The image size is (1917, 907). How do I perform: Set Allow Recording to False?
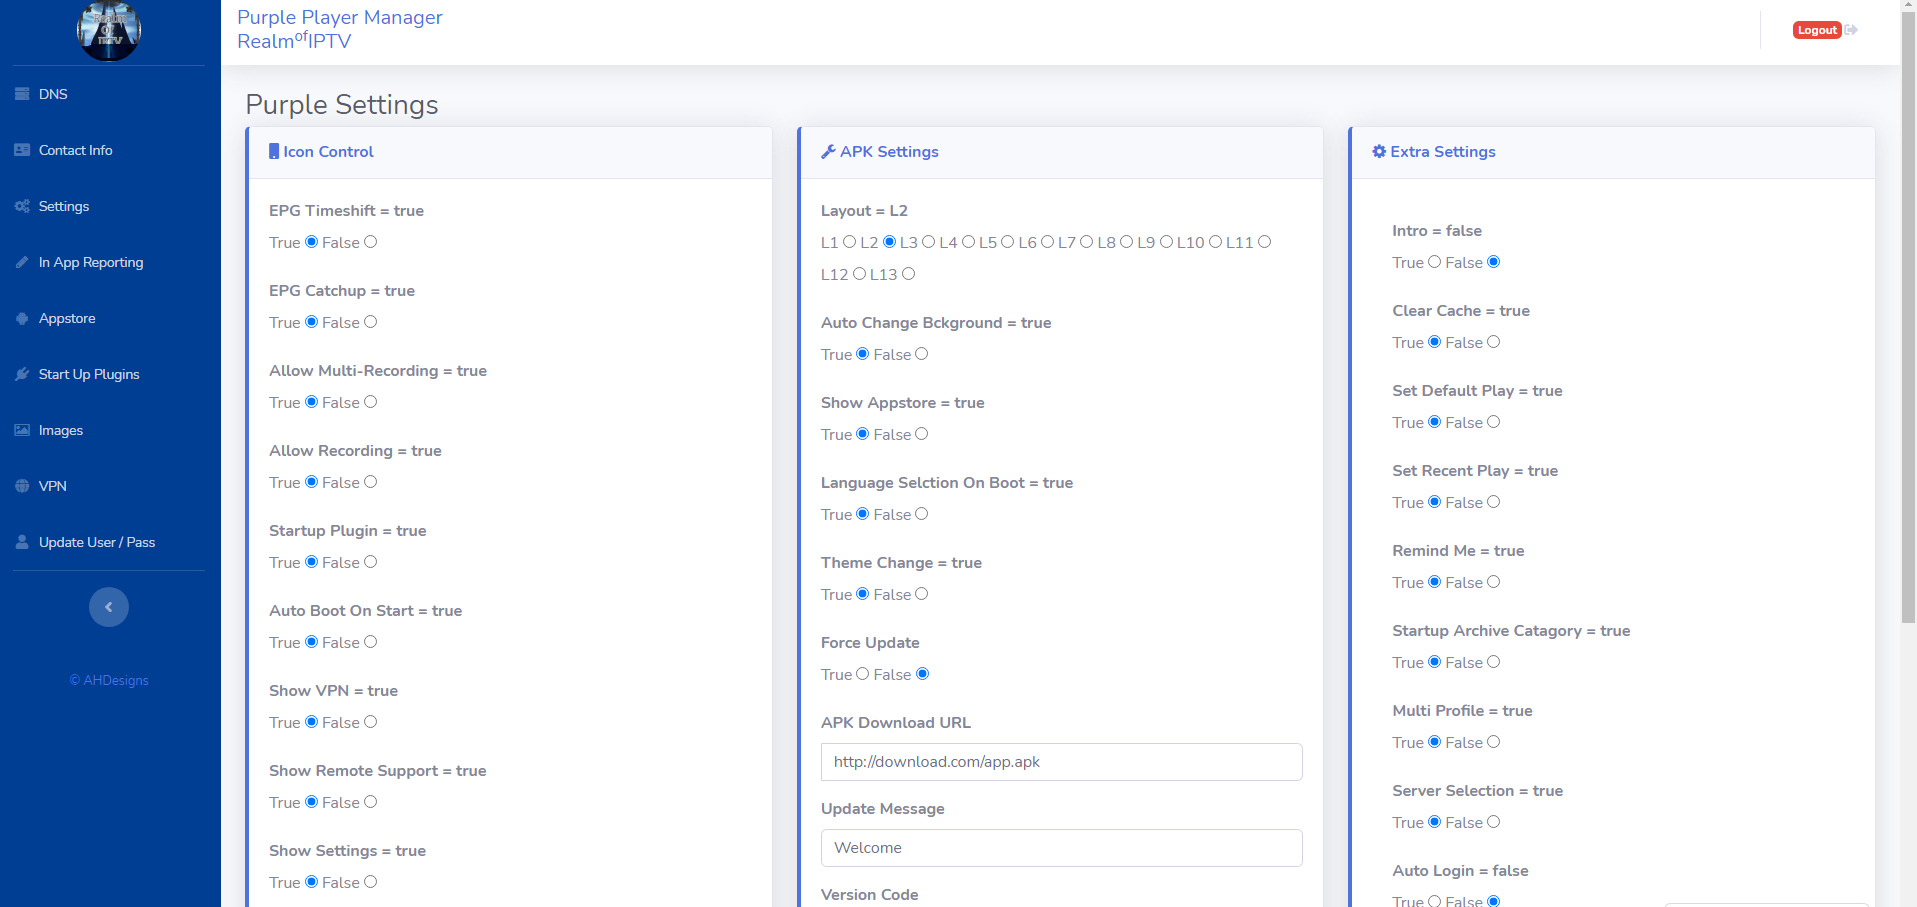tap(371, 482)
